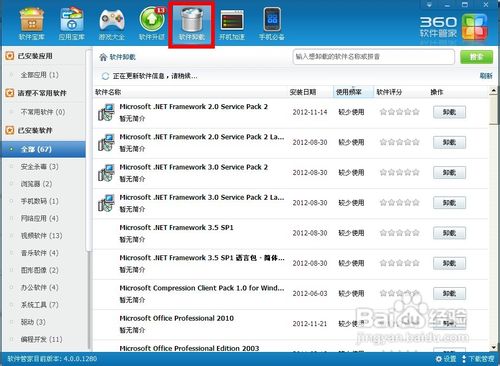Image resolution: width=500 pixels, height=366 pixels.
Task: Sort list by 软件名称 column header
Action: tap(108, 92)
